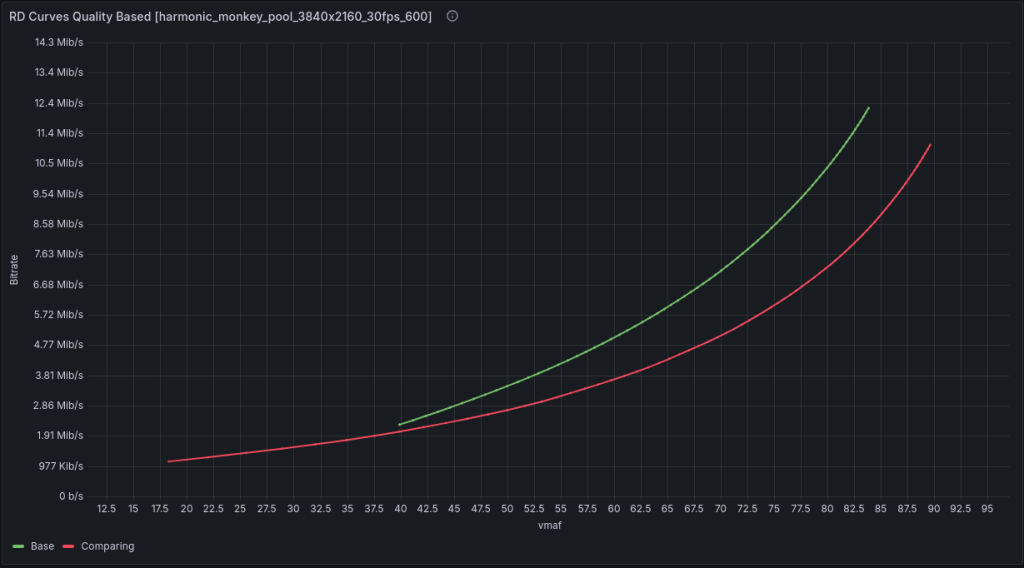Click the upper end of the green Base curve
This screenshot has width=1024, height=568.
tap(868, 108)
